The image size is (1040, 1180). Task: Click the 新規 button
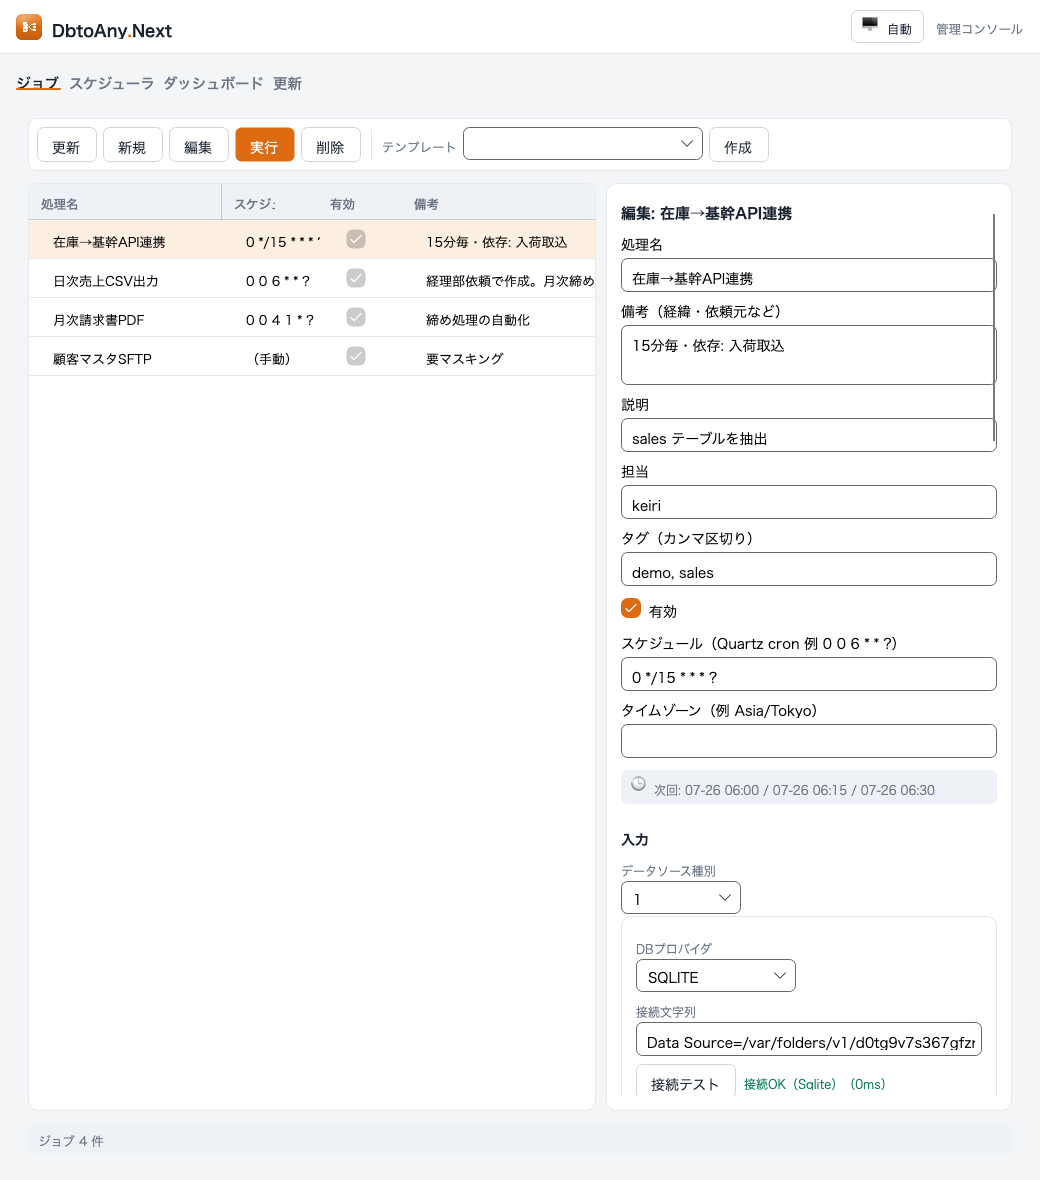[x=132, y=144]
